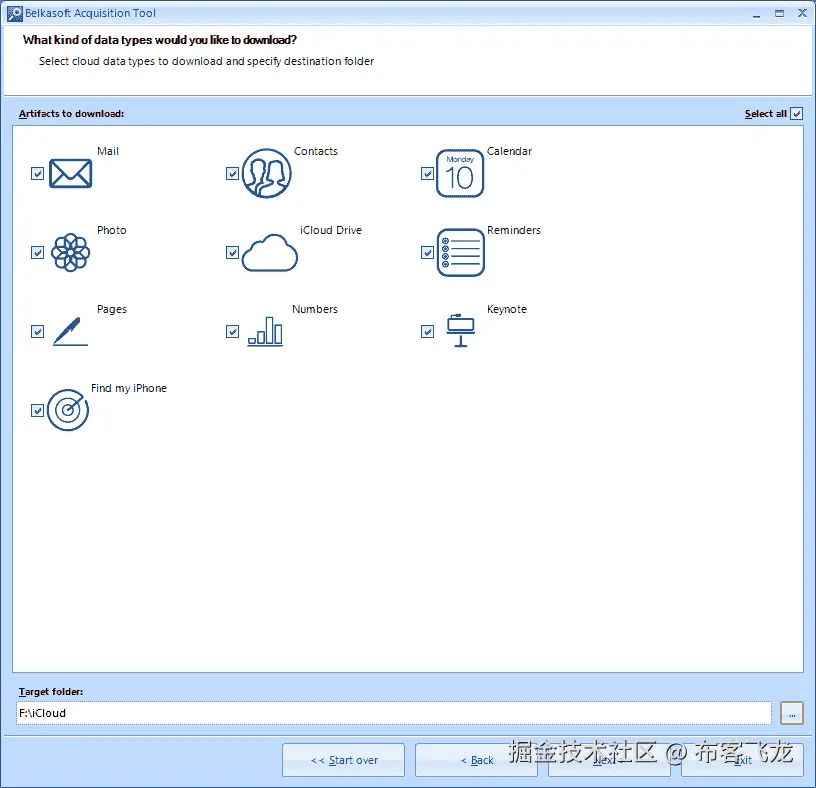Go back with the Back button
This screenshot has height=788, width=816.
click(476, 760)
